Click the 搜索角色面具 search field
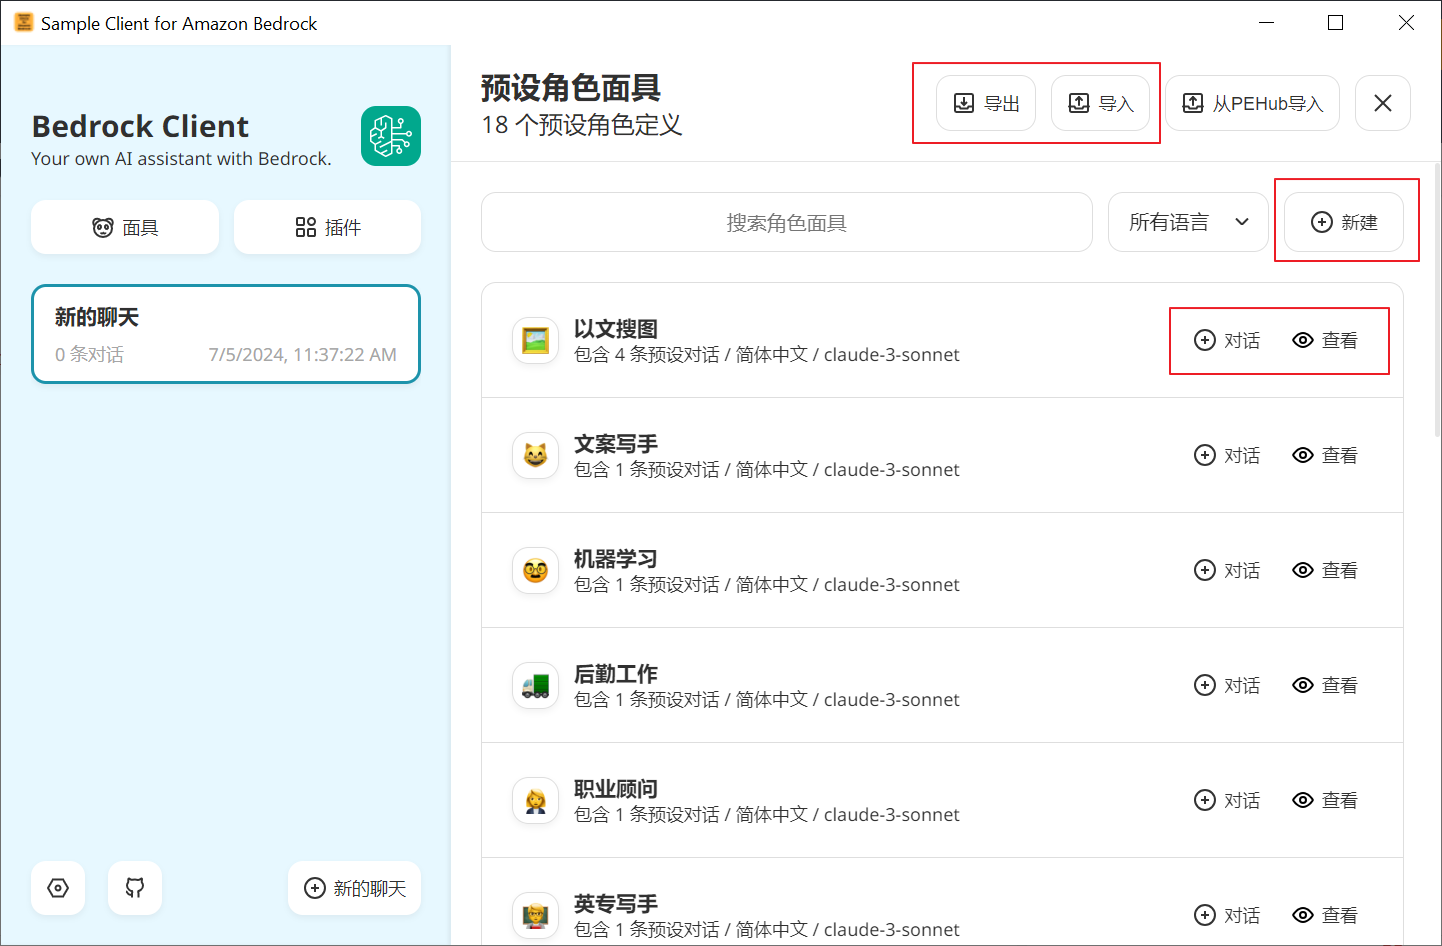This screenshot has width=1442, height=946. click(x=786, y=222)
